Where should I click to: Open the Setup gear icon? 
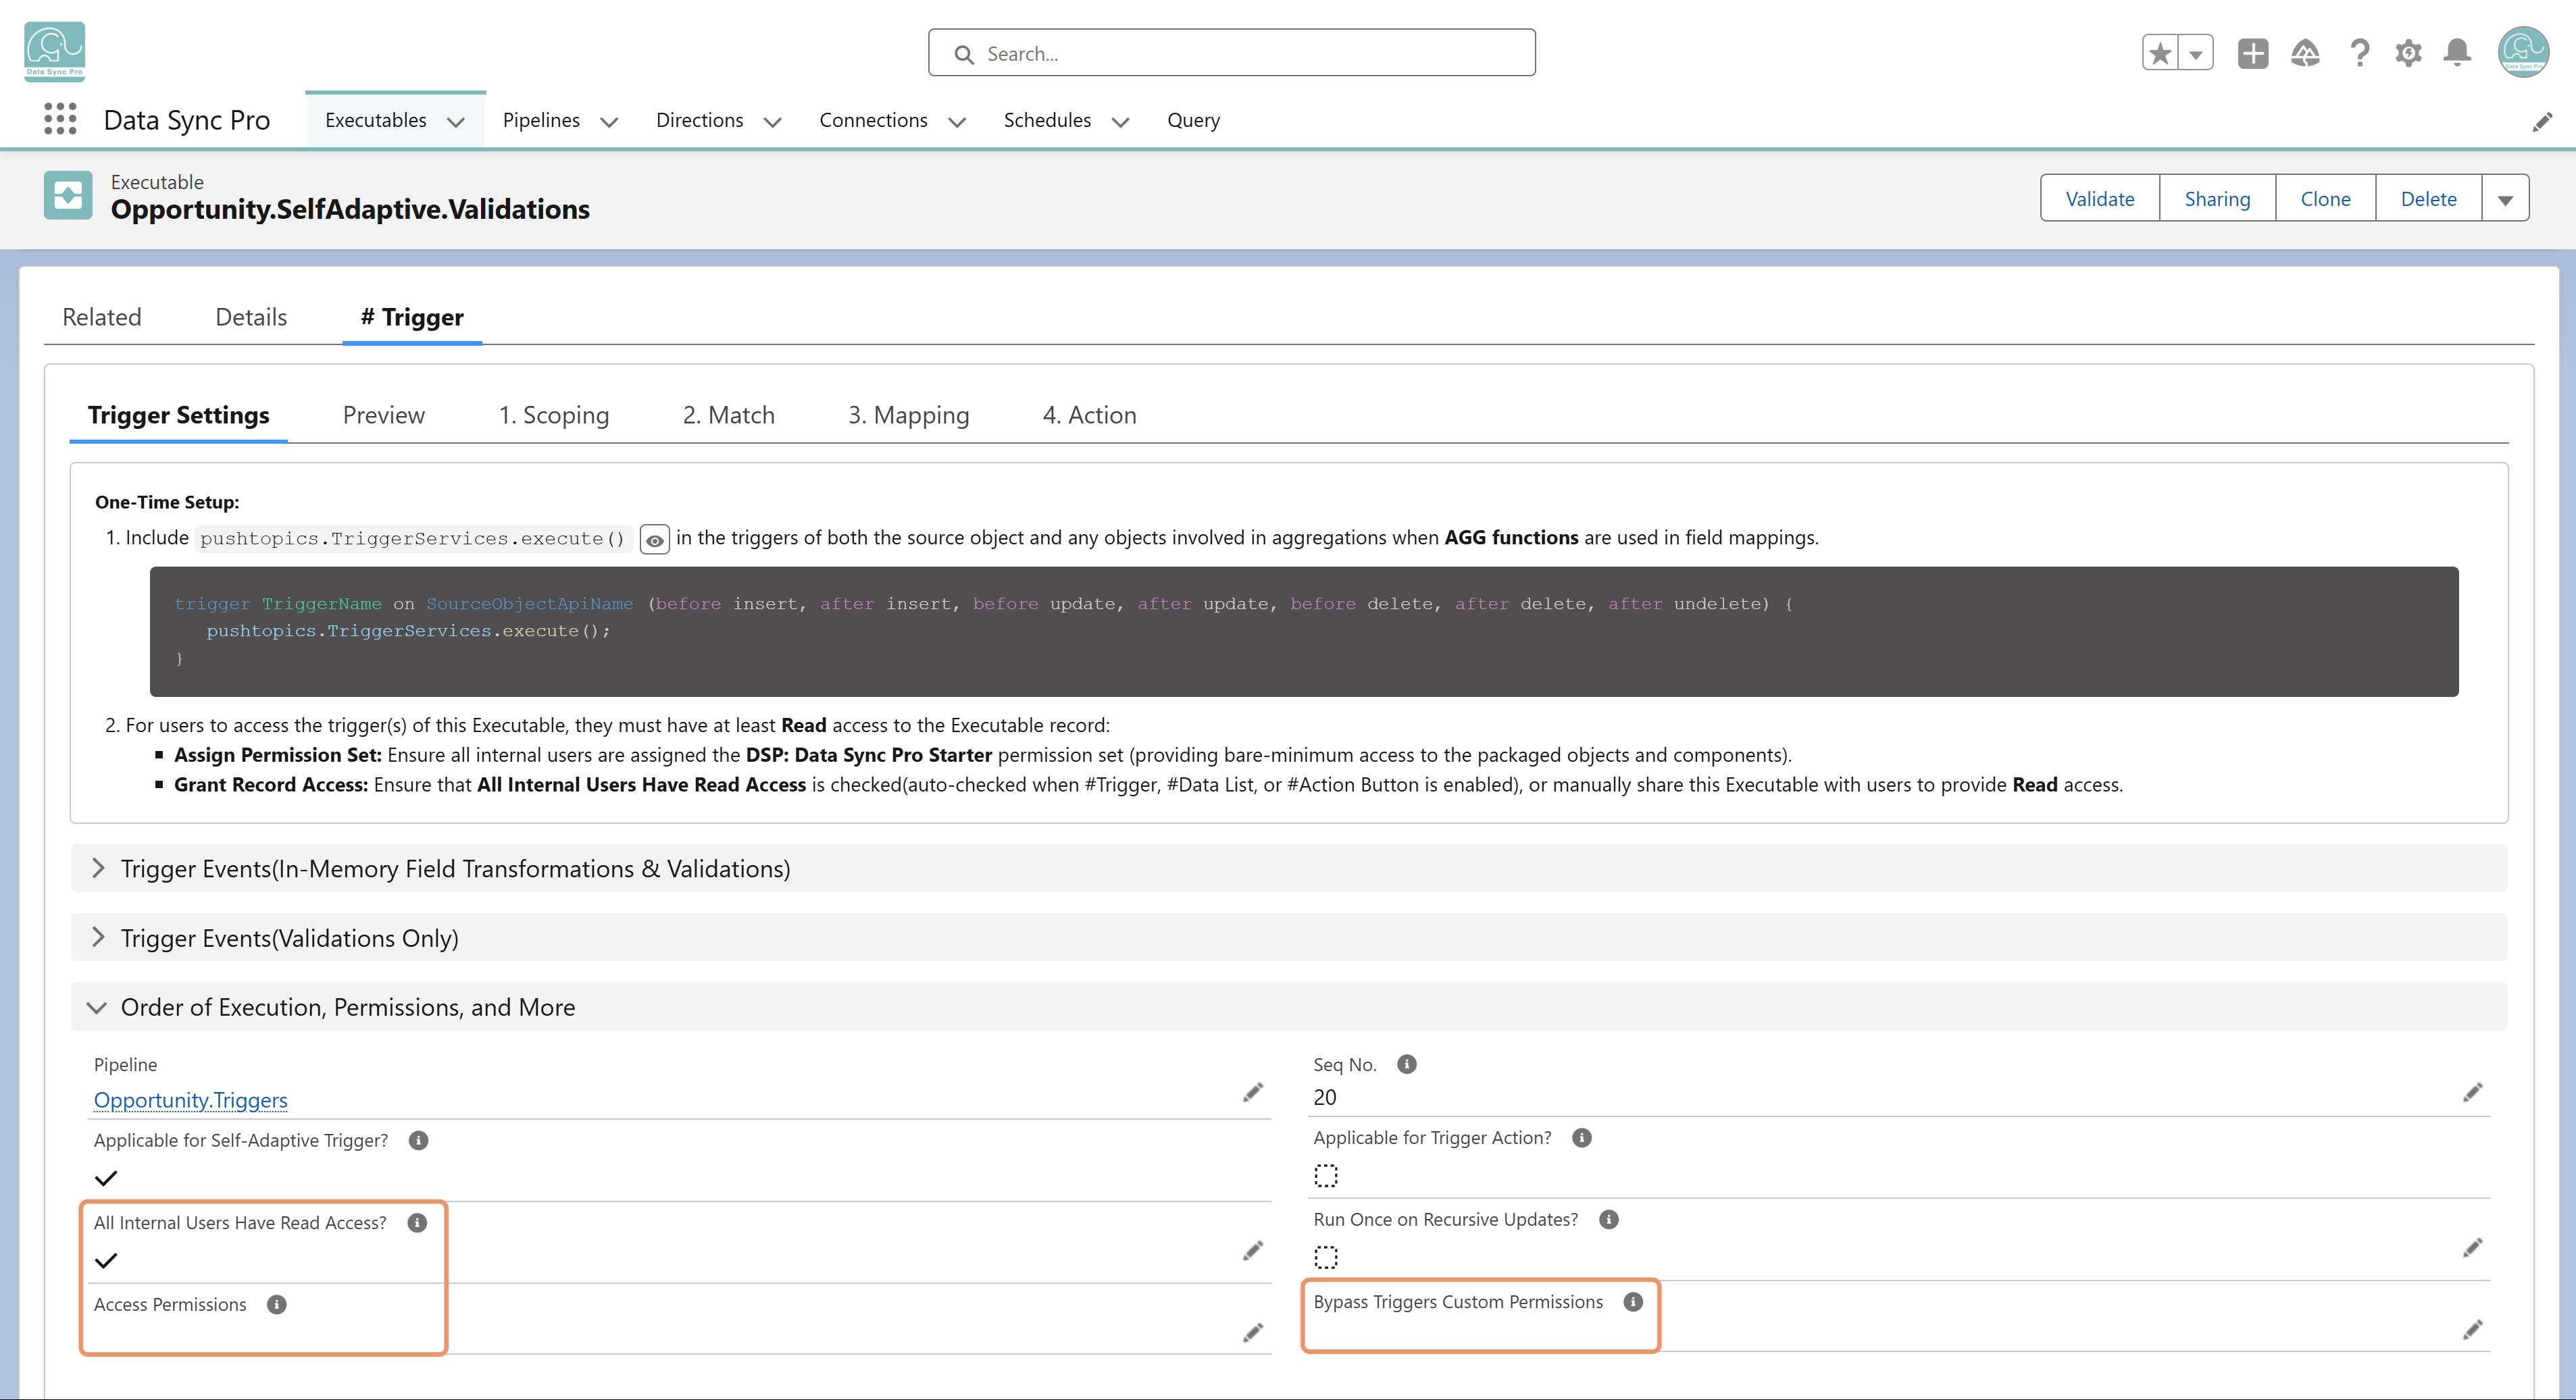pos(2408,53)
